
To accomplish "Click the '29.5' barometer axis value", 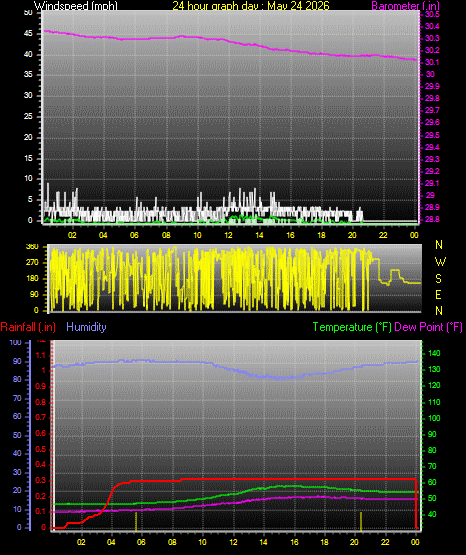I will [x=432, y=135].
